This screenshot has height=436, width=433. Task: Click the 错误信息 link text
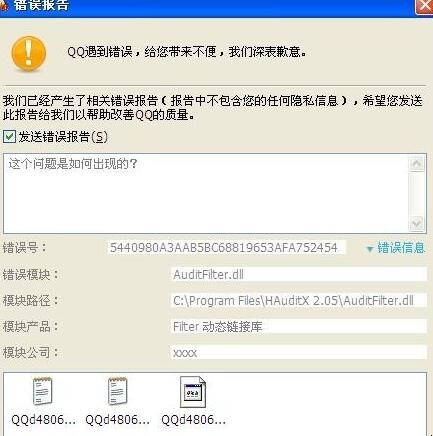click(x=401, y=248)
